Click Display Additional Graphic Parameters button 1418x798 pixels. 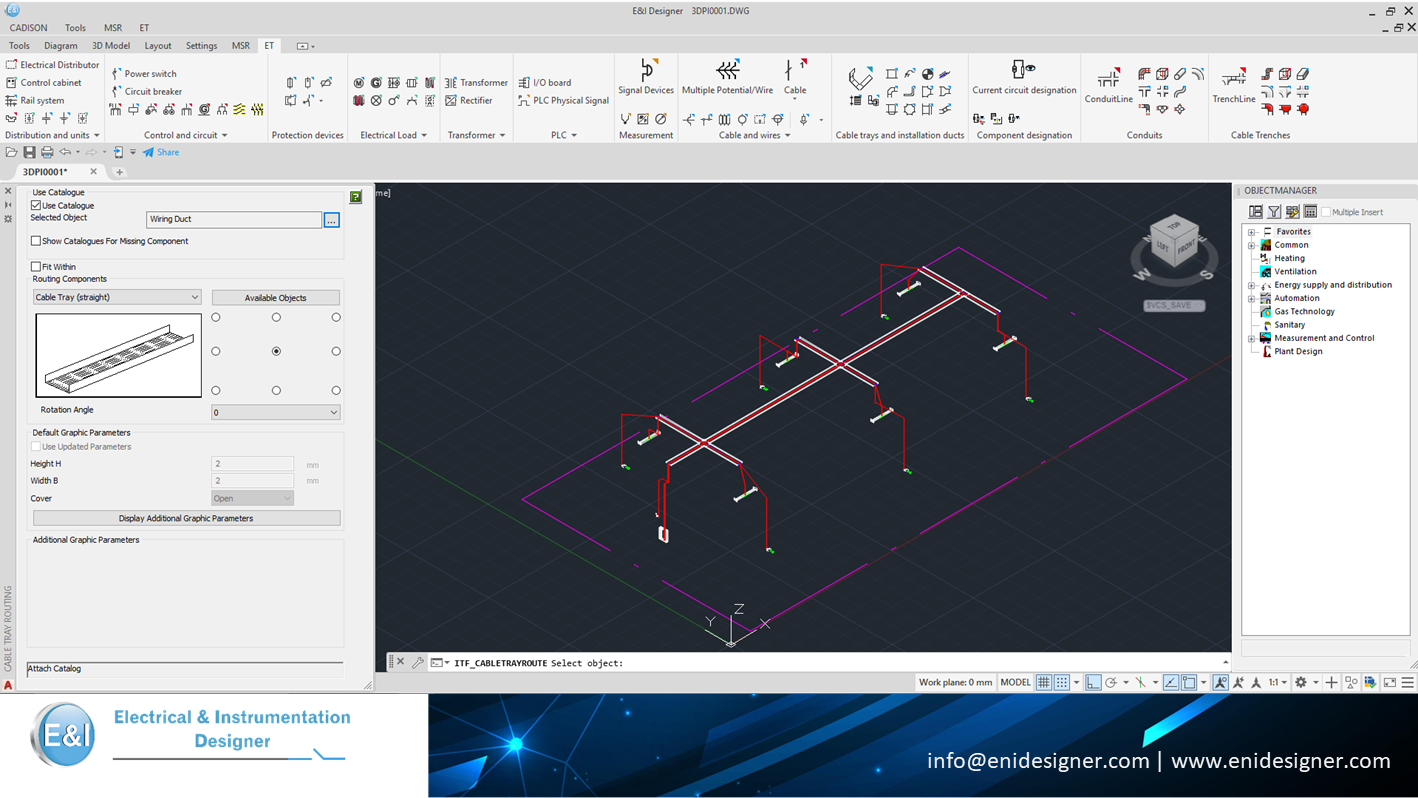click(186, 518)
